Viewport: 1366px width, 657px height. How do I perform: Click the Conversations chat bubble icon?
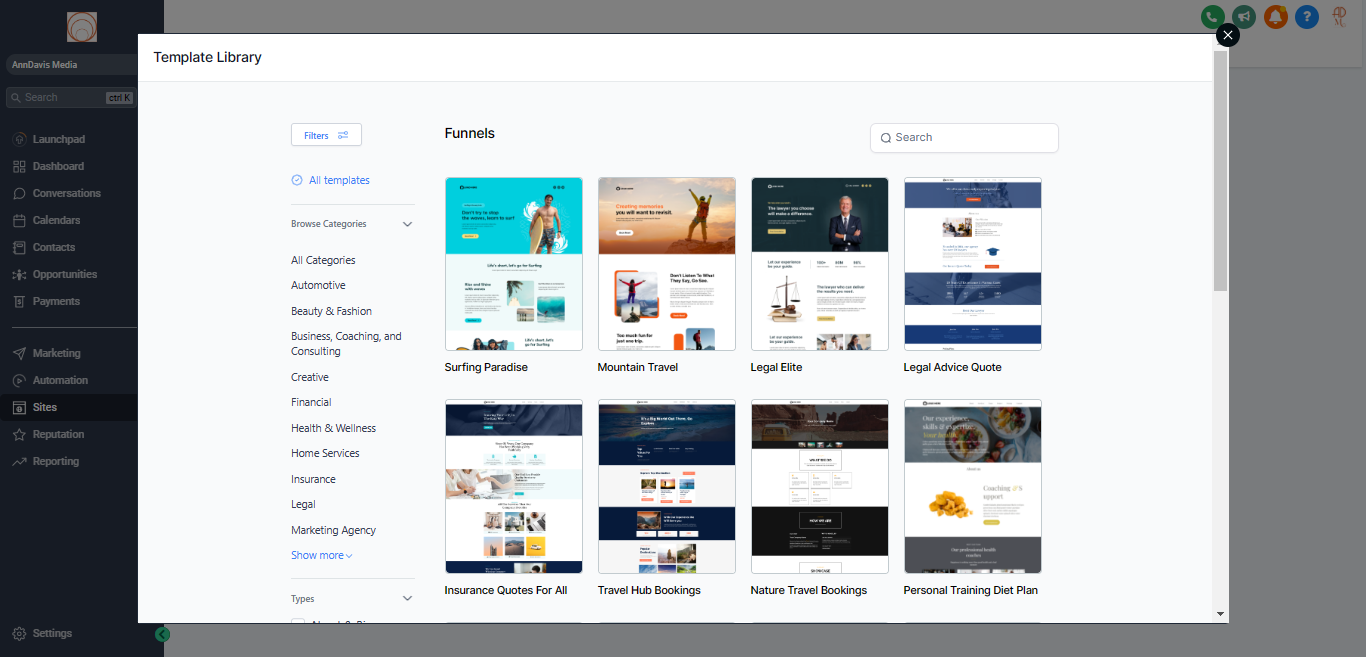click(20, 194)
